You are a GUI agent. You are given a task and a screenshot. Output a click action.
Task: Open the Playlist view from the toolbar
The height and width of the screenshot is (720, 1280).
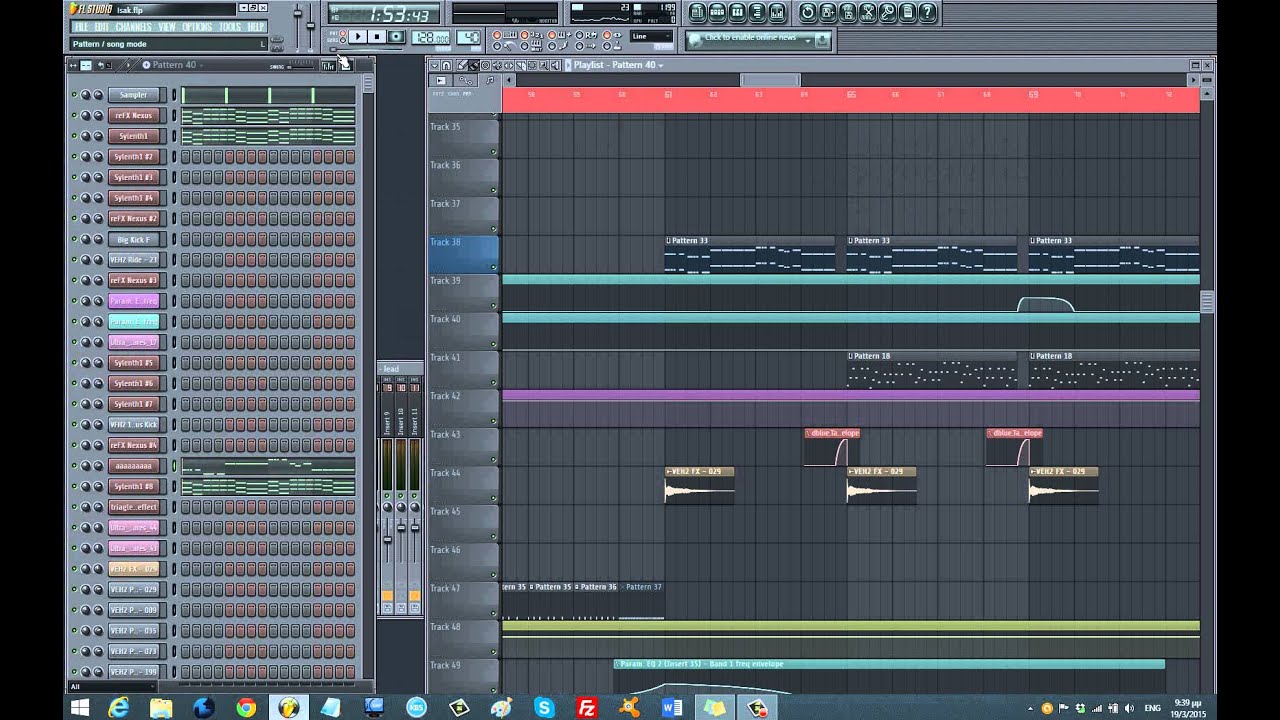point(698,13)
